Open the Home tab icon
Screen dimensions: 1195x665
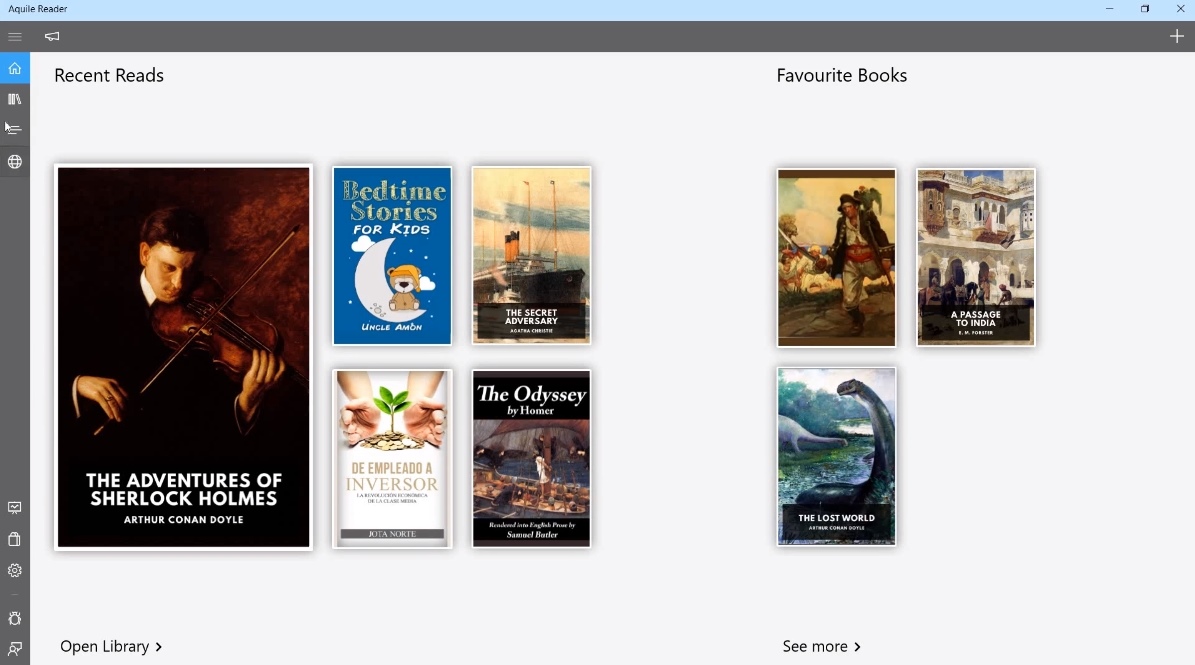pyautogui.click(x=14, y=68)
